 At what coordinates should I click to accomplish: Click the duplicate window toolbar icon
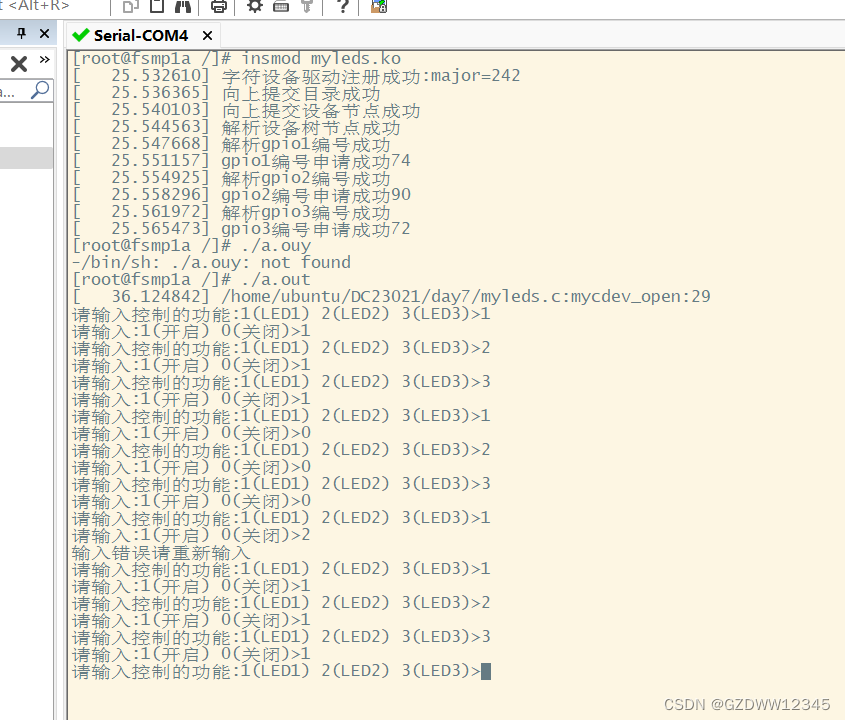[132, 8]
